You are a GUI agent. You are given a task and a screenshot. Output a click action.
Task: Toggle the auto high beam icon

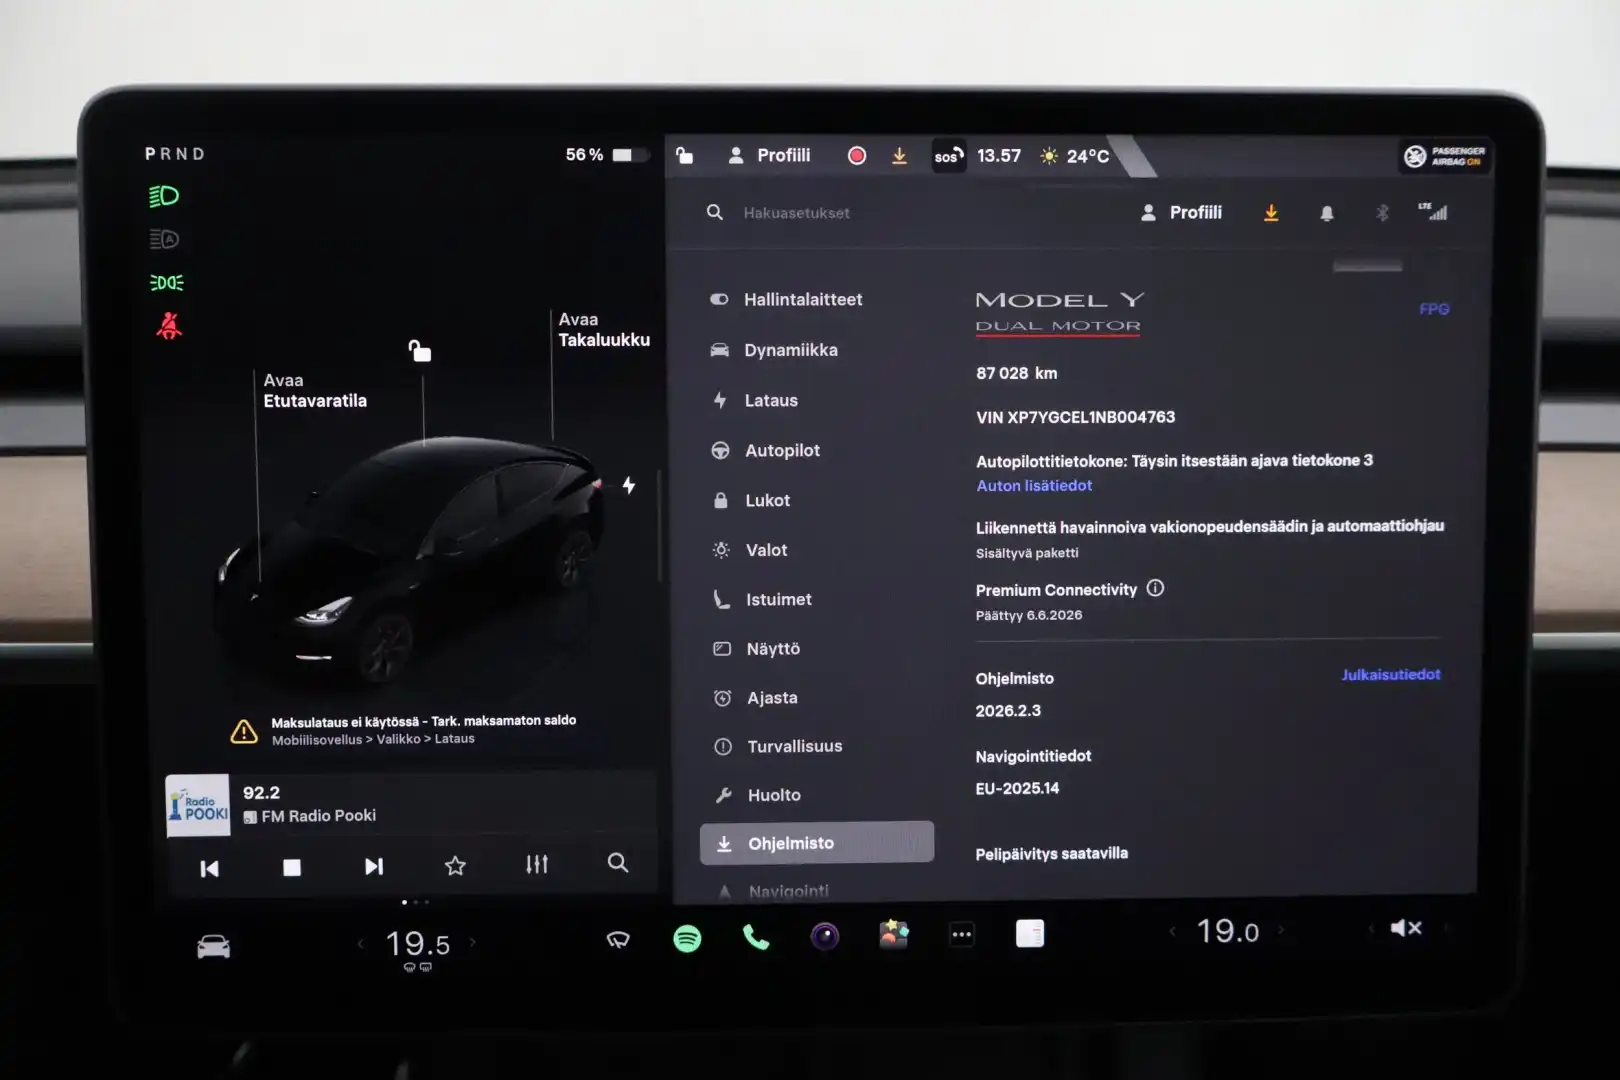pos(164,239)
